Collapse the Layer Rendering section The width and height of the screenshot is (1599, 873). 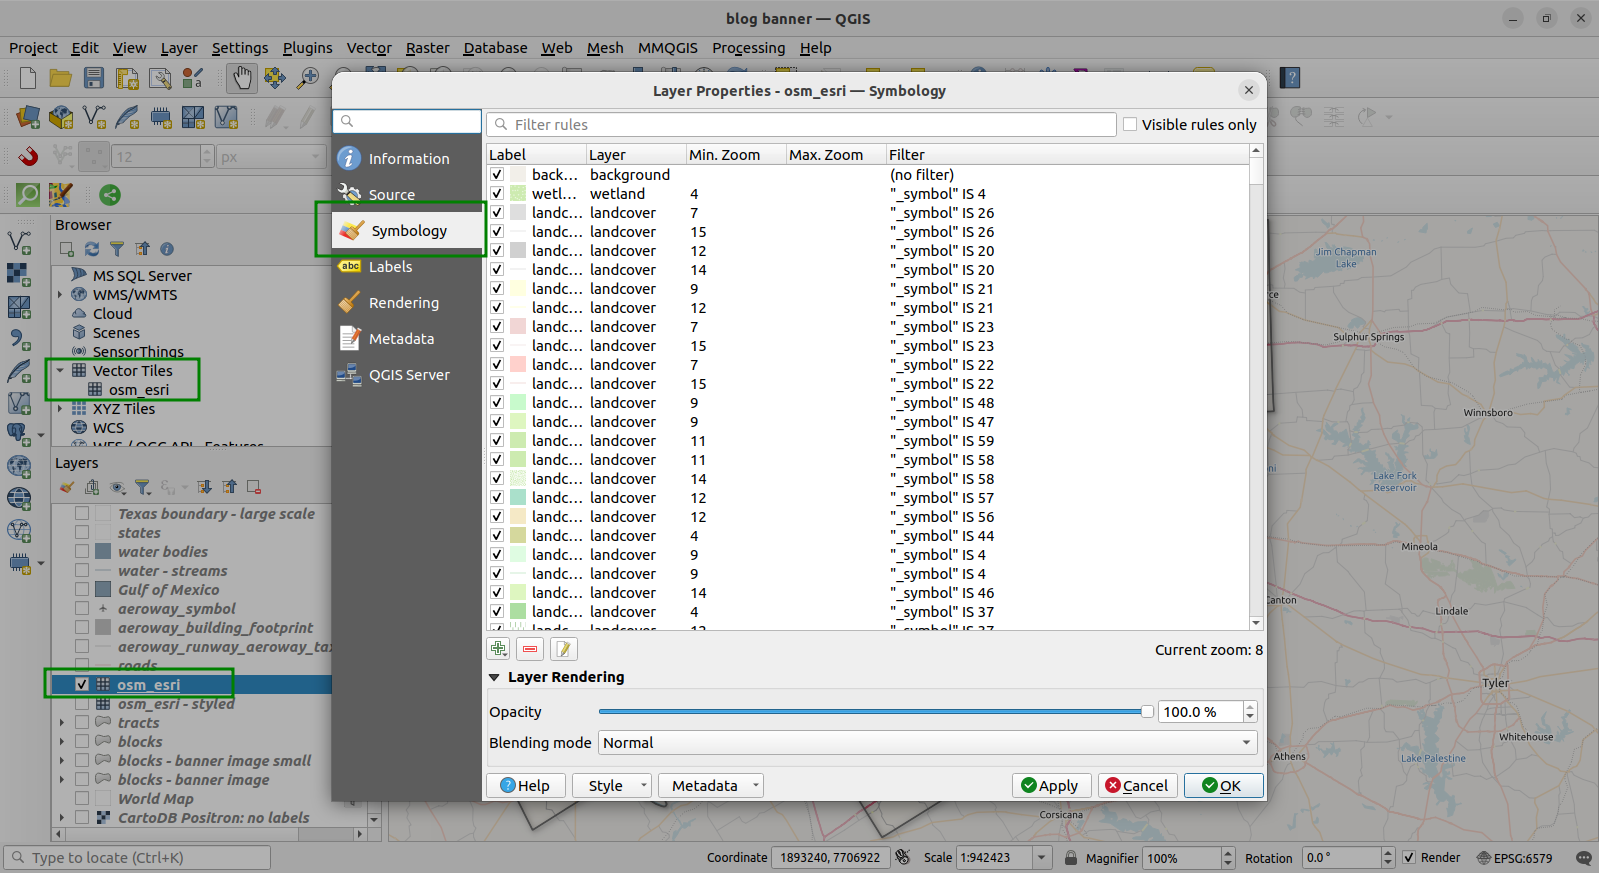pos(494,677)
